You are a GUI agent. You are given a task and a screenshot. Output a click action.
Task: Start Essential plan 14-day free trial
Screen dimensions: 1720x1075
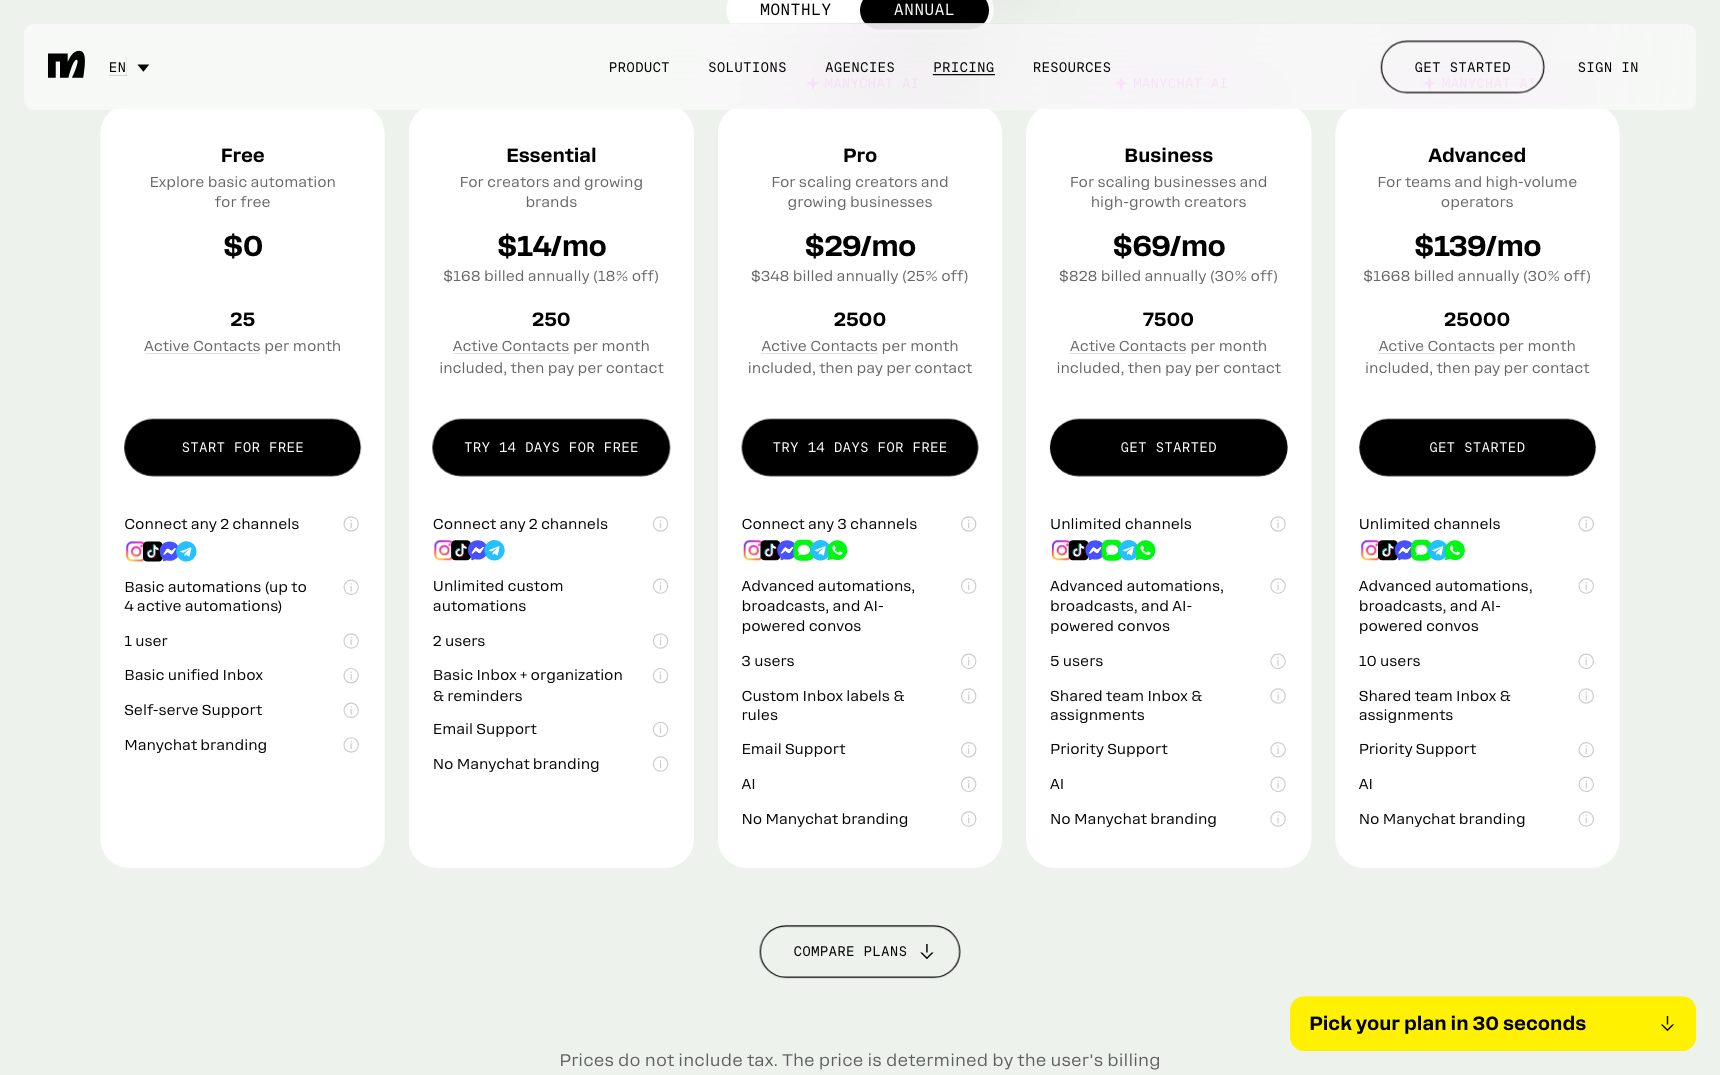(551, 447)
